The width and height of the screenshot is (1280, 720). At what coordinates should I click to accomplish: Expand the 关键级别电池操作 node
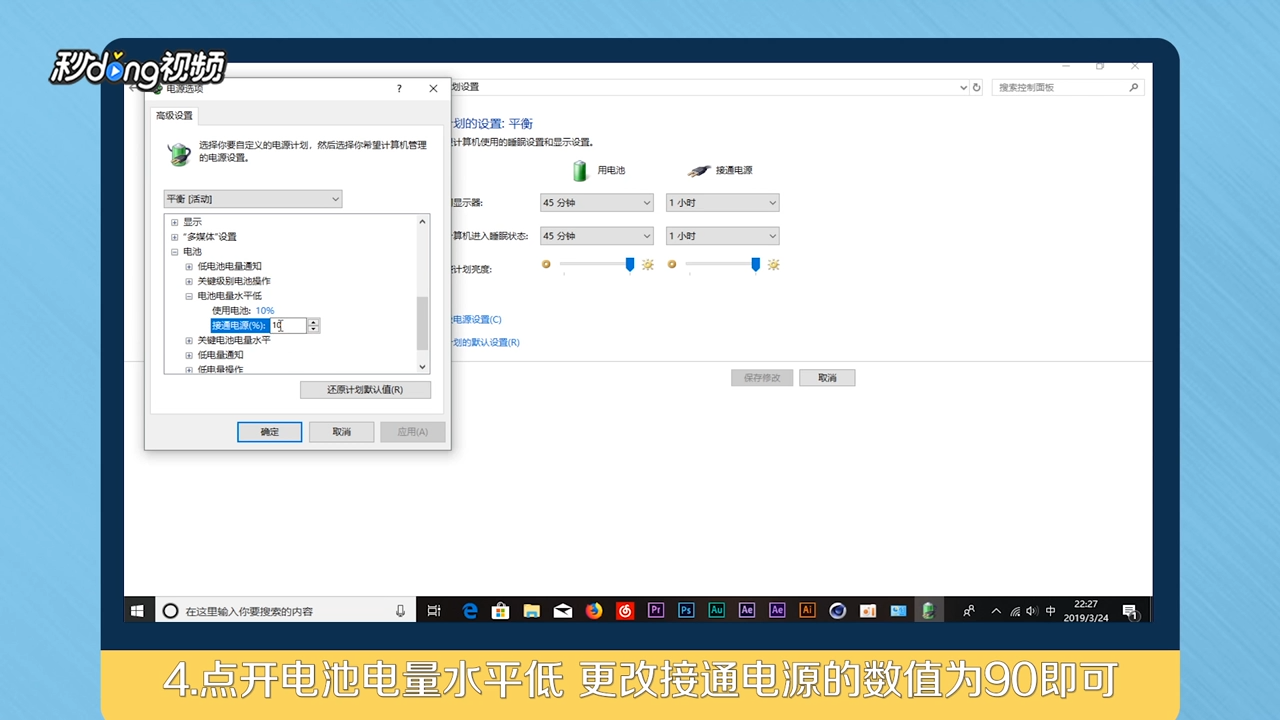pyautogui.click(x=189, y=281)
